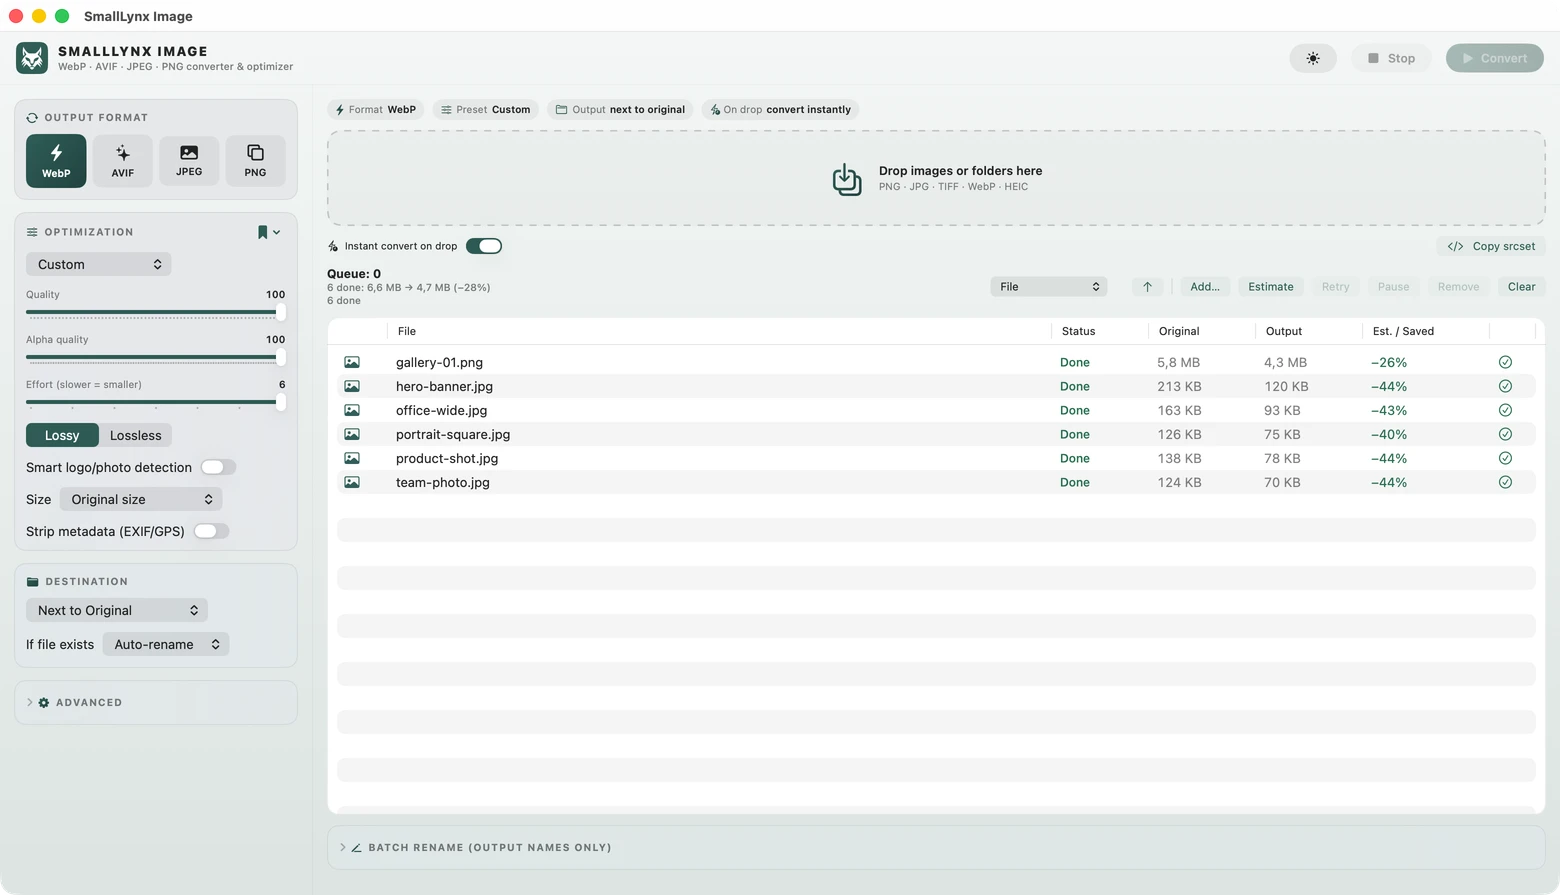
Task: Enable Smart logo/photo detection
Action: [x=218, y=467]
